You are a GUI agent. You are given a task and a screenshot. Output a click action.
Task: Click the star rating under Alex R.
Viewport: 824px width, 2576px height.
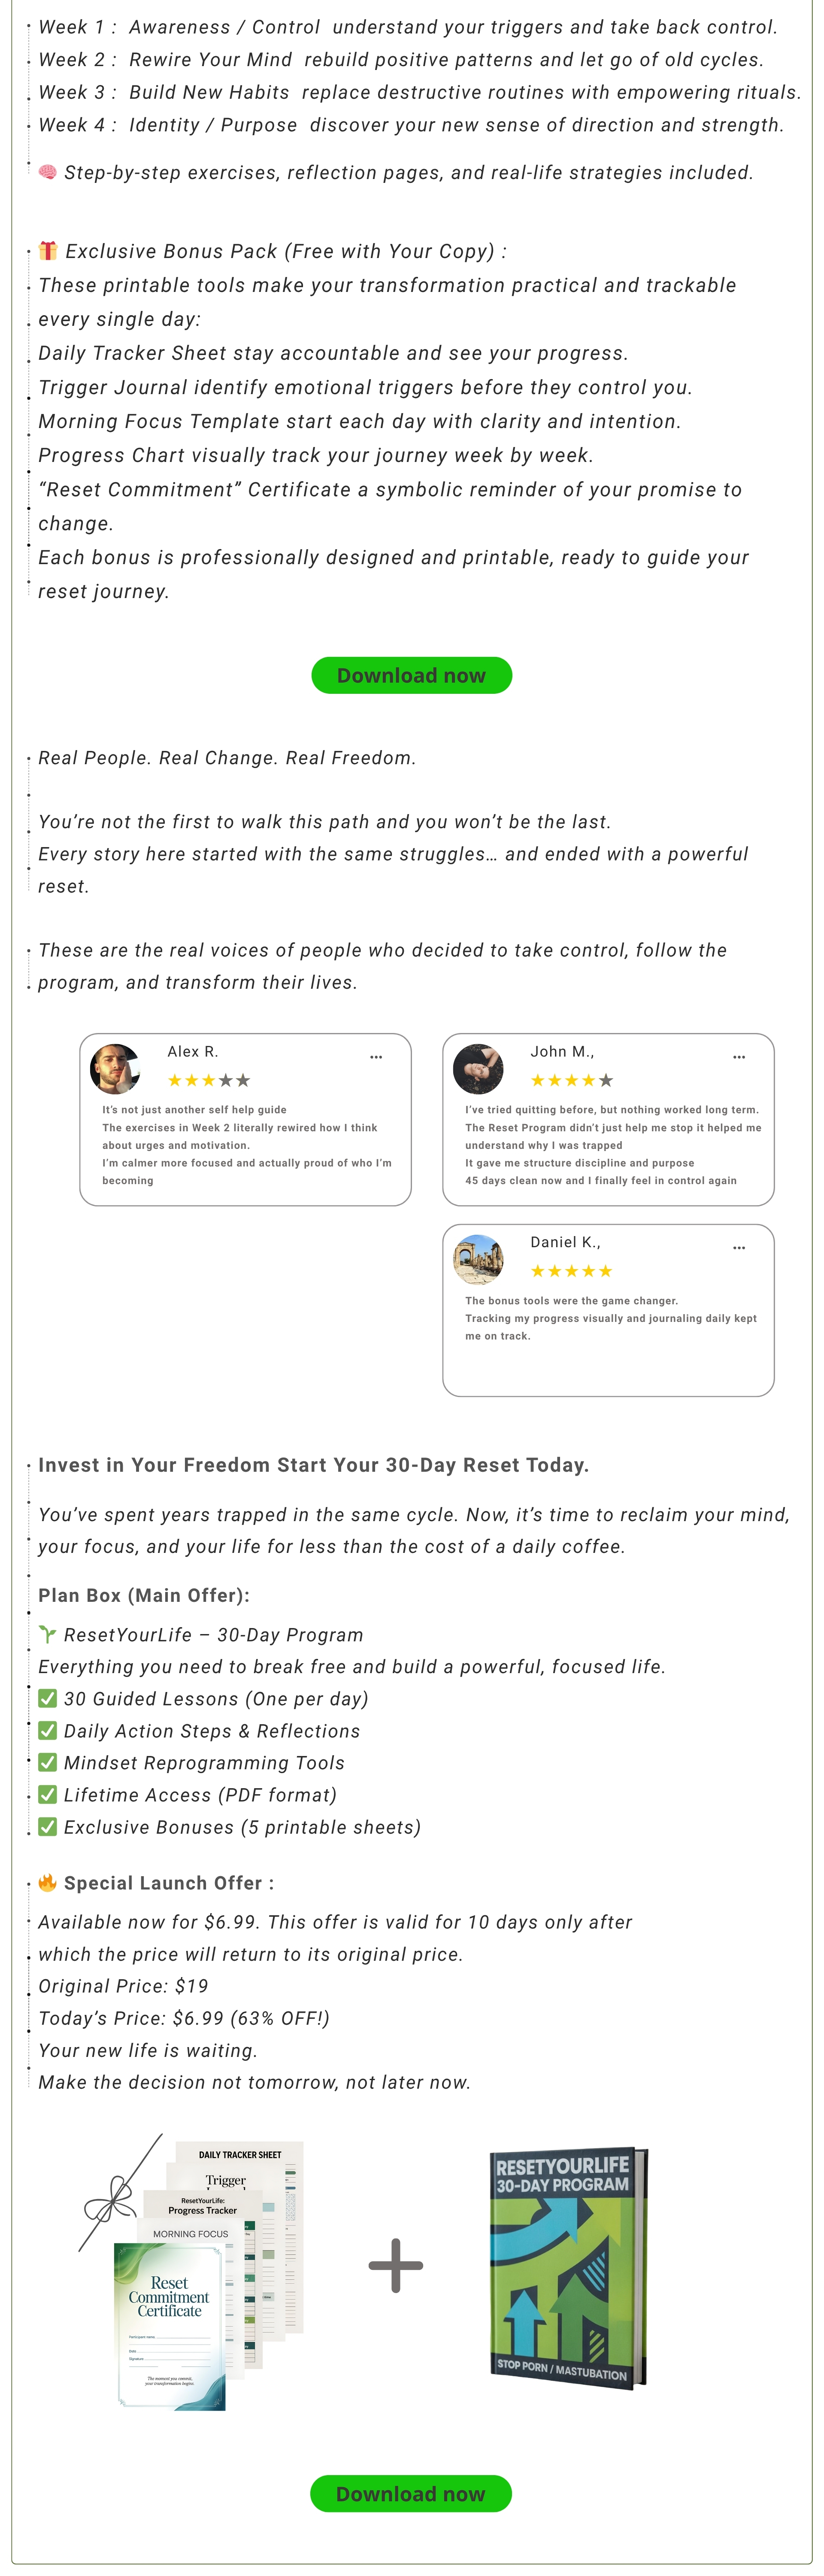tap(209, 1080)
